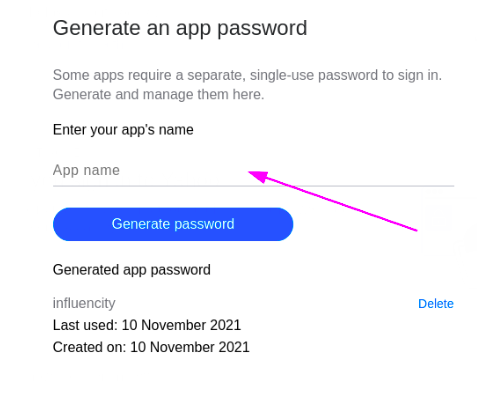
Task: Click the underline beneath App name field
Action: [253, 186]
